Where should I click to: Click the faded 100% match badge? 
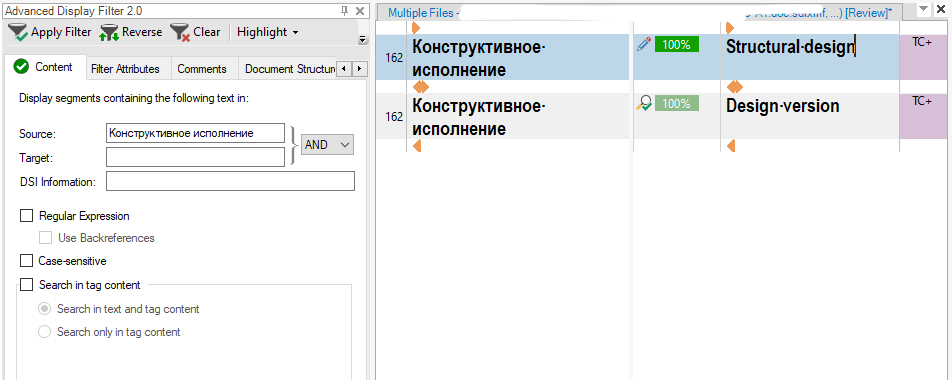676,104
